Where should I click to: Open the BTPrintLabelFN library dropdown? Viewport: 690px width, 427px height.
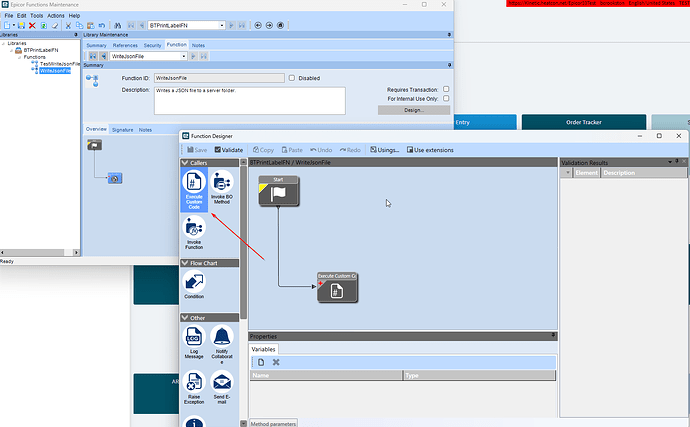coord(222,26)
